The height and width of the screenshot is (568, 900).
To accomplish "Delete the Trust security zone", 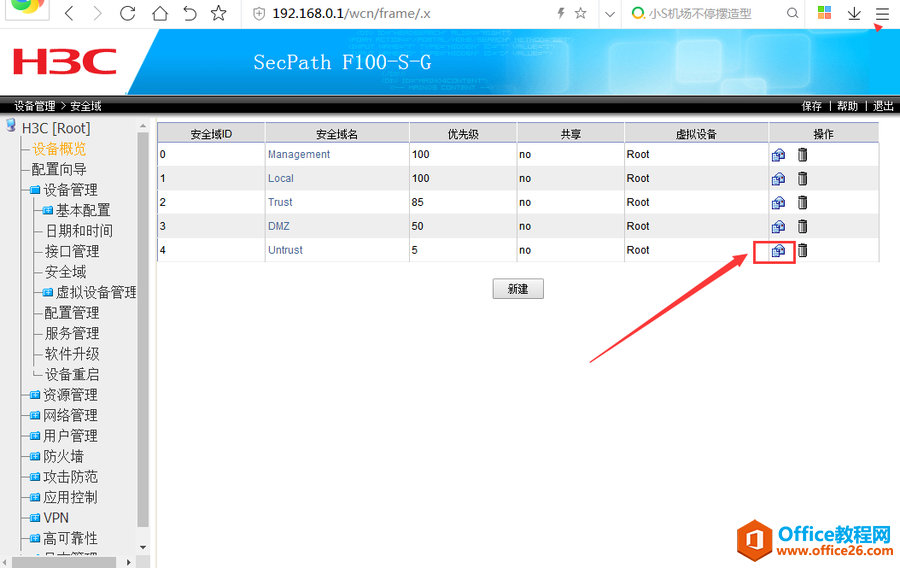I will (802, 202).
